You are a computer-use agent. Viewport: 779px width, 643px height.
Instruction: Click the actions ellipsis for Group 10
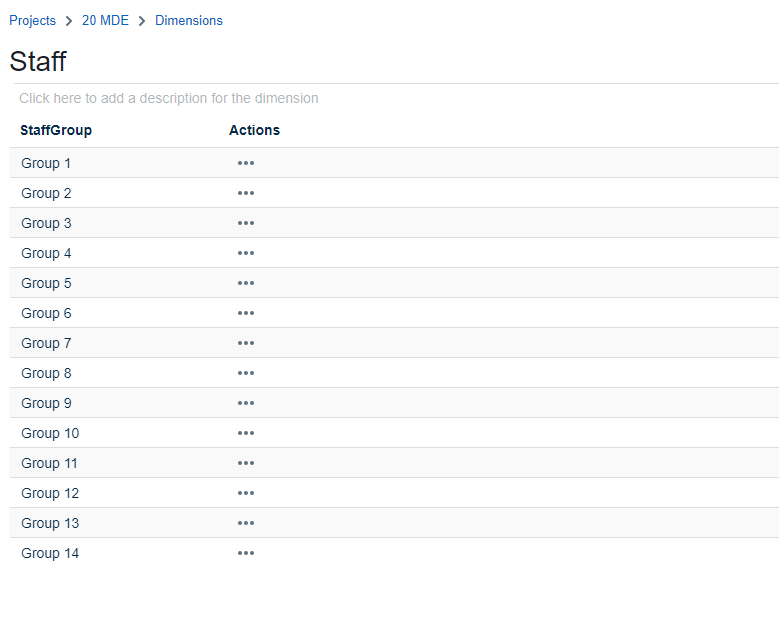(246, 433)
